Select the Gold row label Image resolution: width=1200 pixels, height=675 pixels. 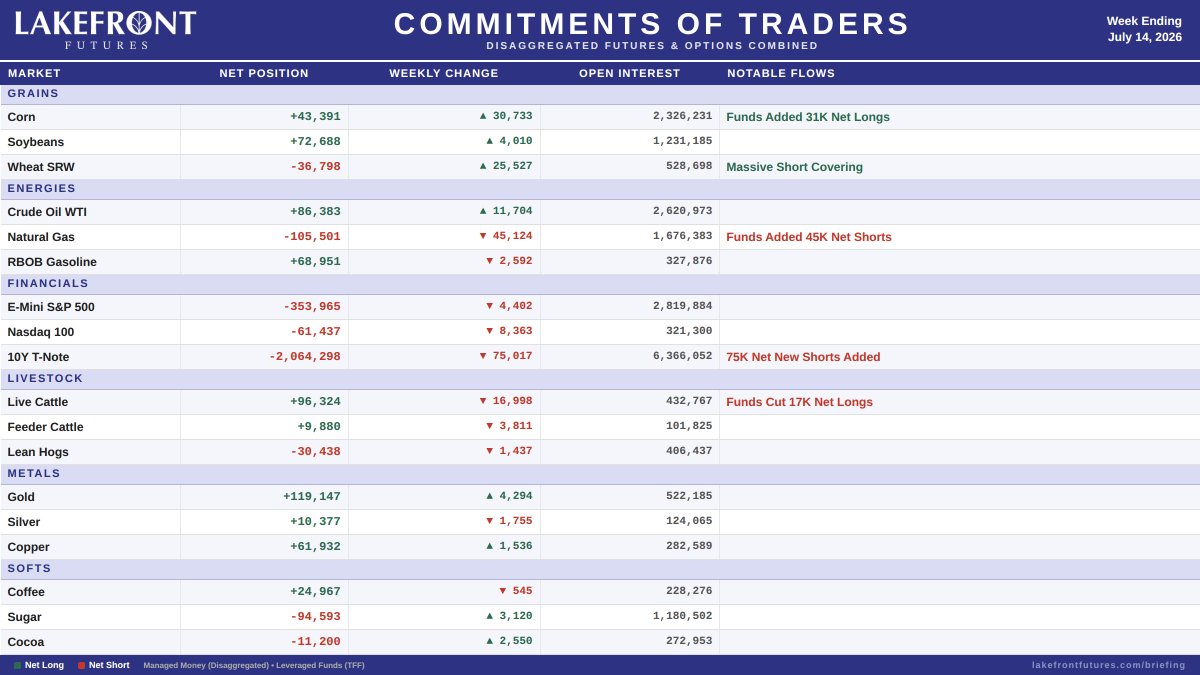tap(21, 497)
